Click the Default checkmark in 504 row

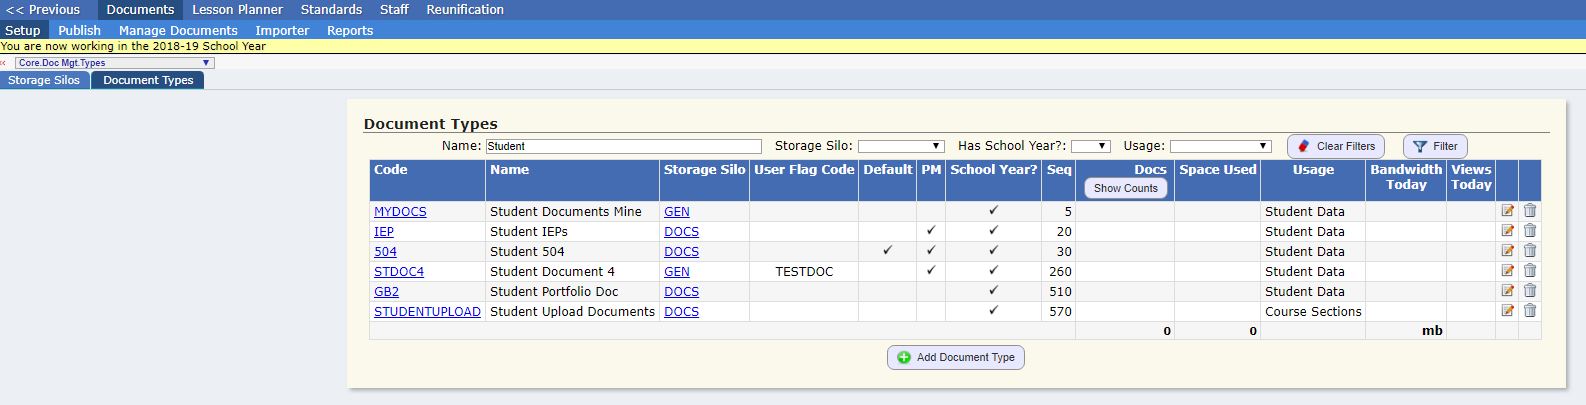887,251
